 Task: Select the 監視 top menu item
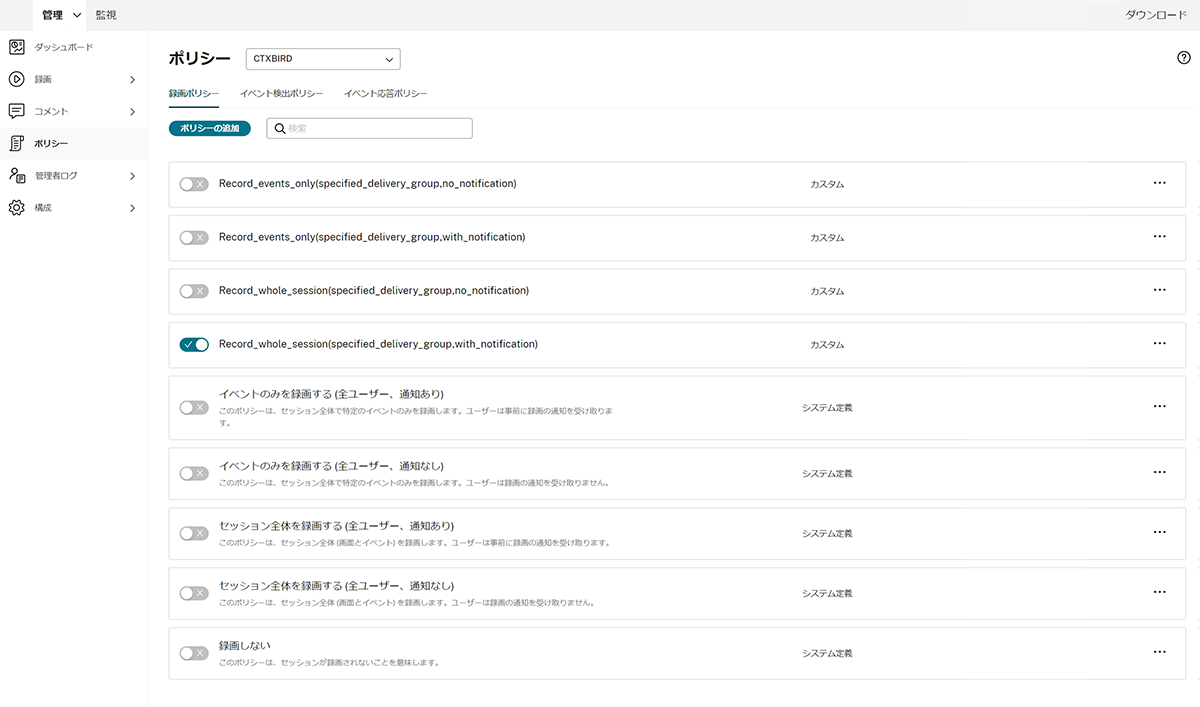point(106,15)
